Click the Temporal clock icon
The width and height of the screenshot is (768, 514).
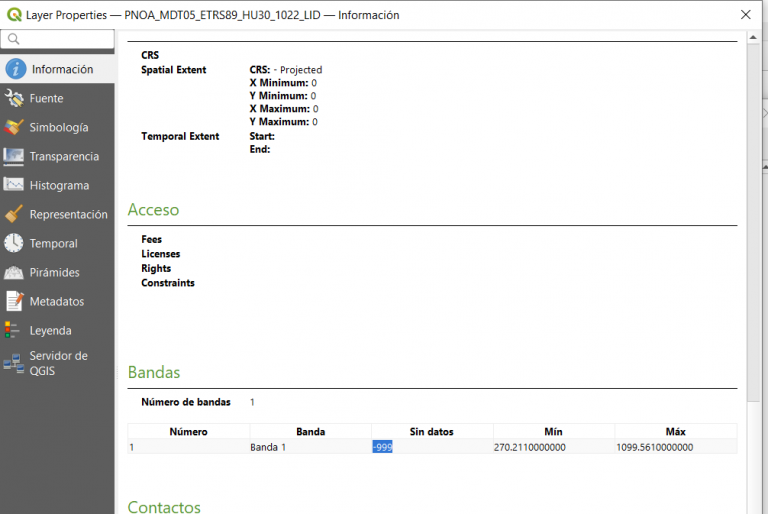coord(14,243)
